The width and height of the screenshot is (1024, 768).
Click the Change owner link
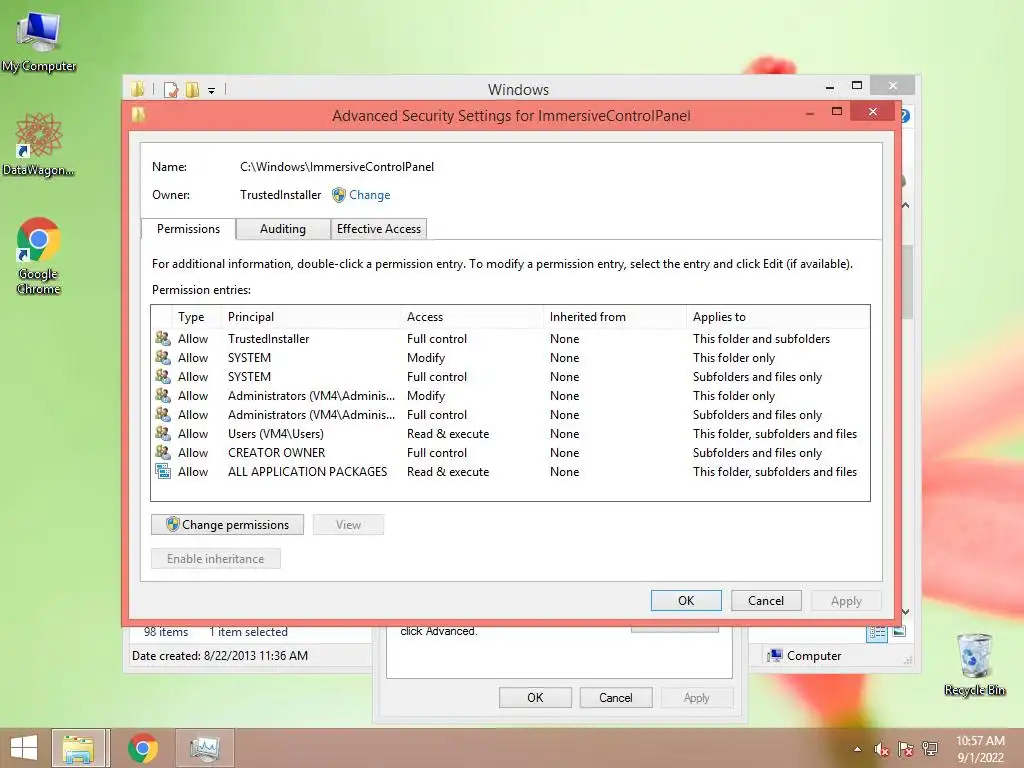coord(370,195)
